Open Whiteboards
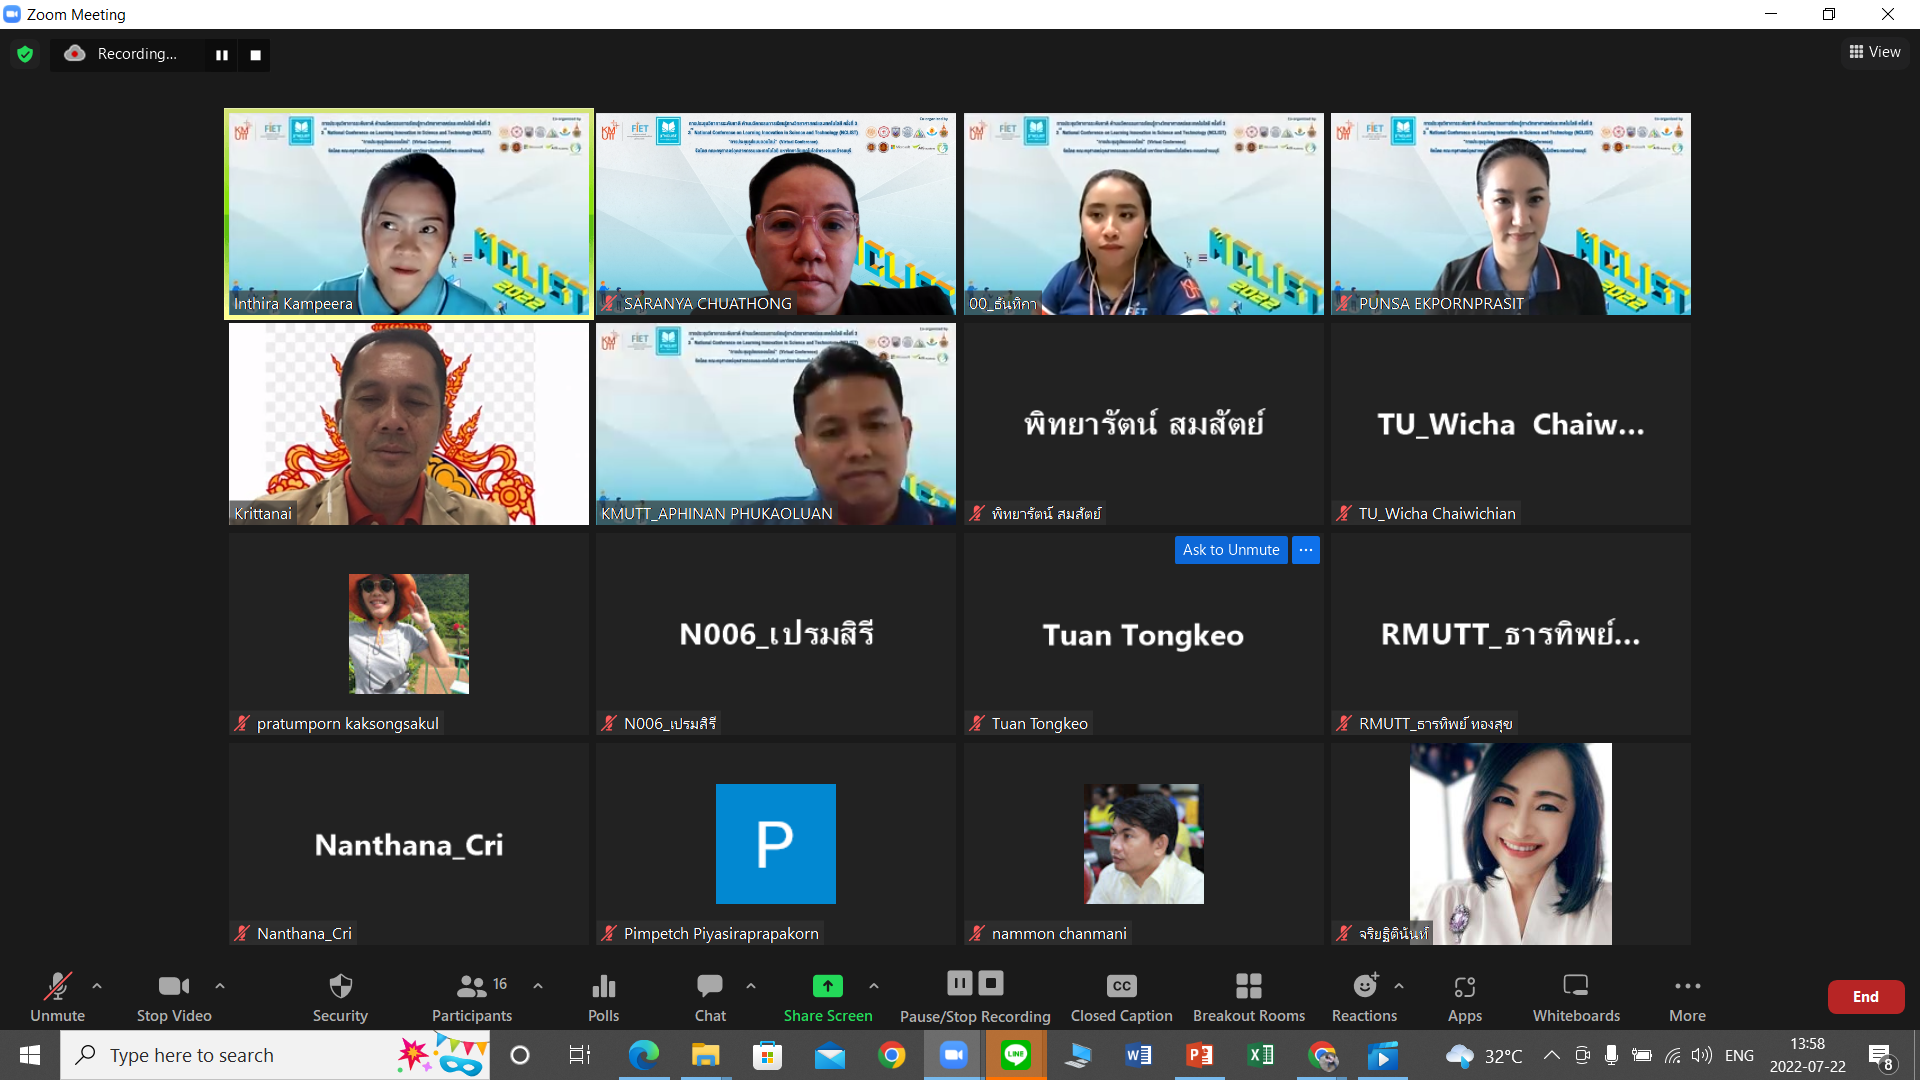 coord(1576,997)
